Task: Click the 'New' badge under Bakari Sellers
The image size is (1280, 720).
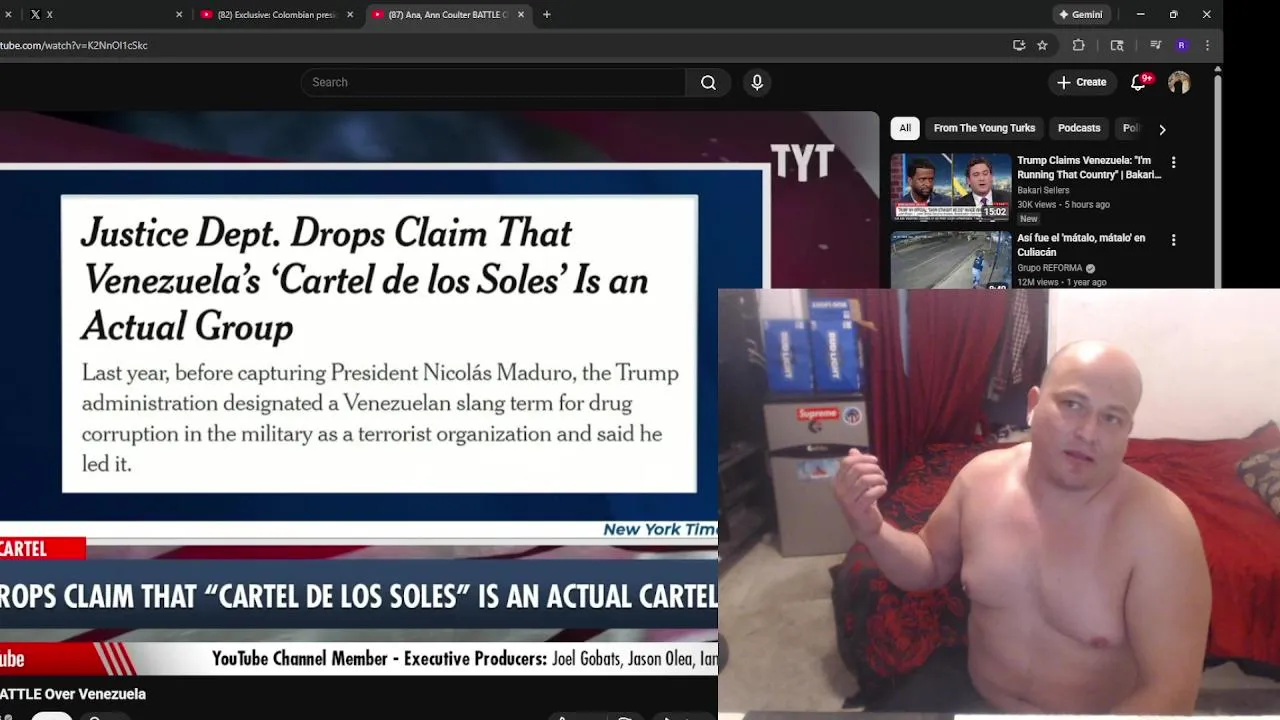Action: (x=1029, y=218)
